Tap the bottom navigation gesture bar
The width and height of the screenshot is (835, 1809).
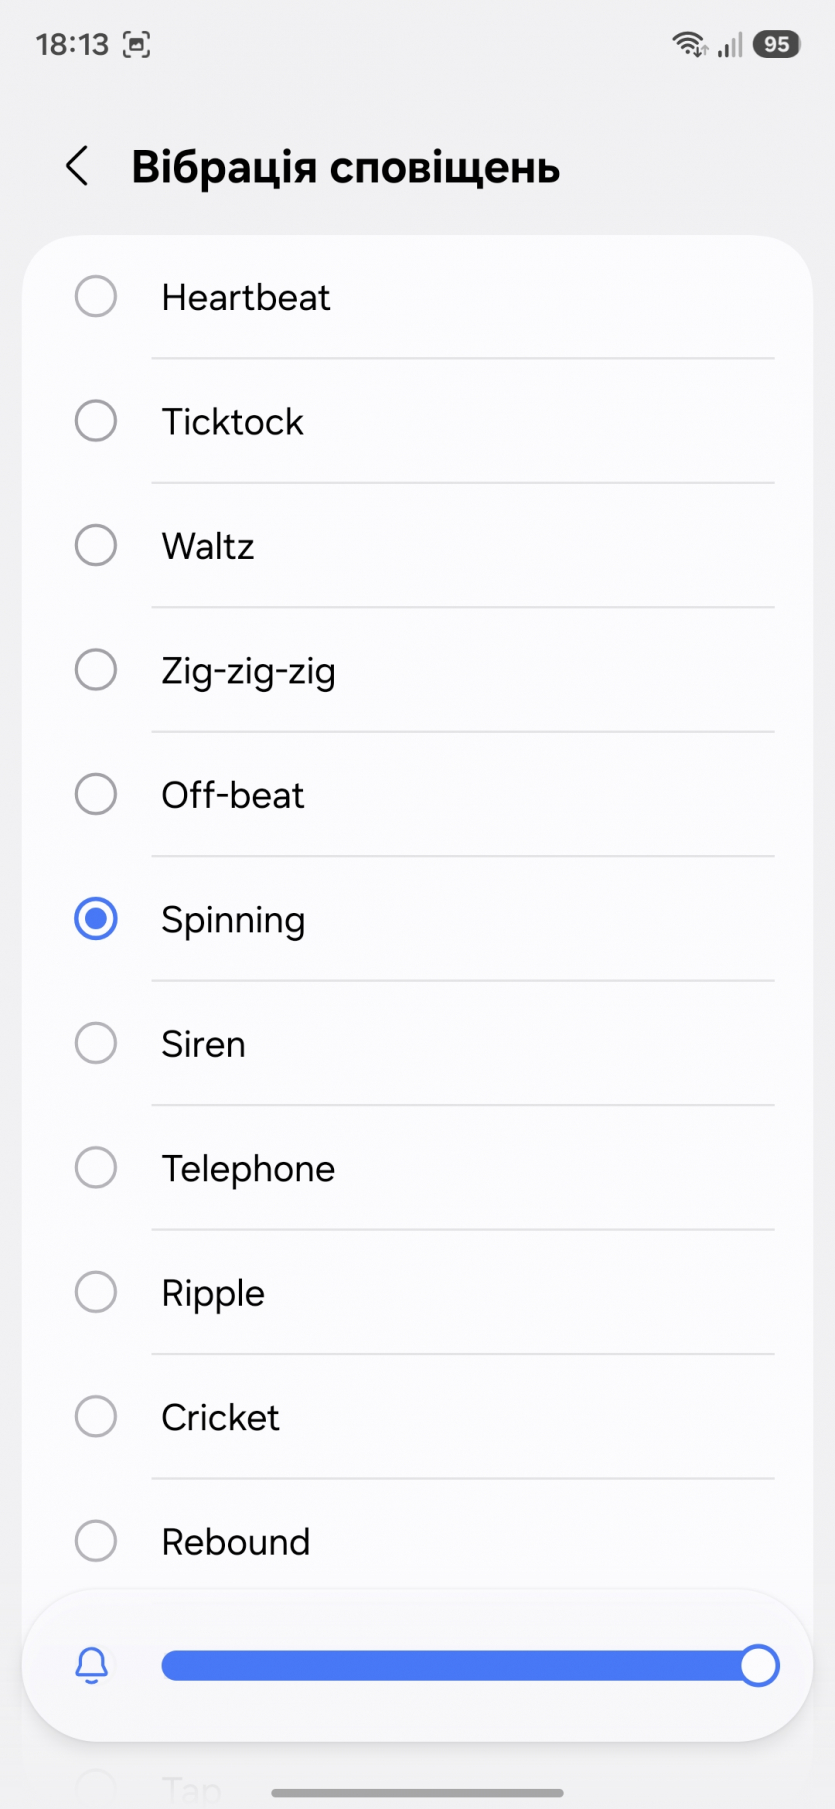click(417, 1793)
